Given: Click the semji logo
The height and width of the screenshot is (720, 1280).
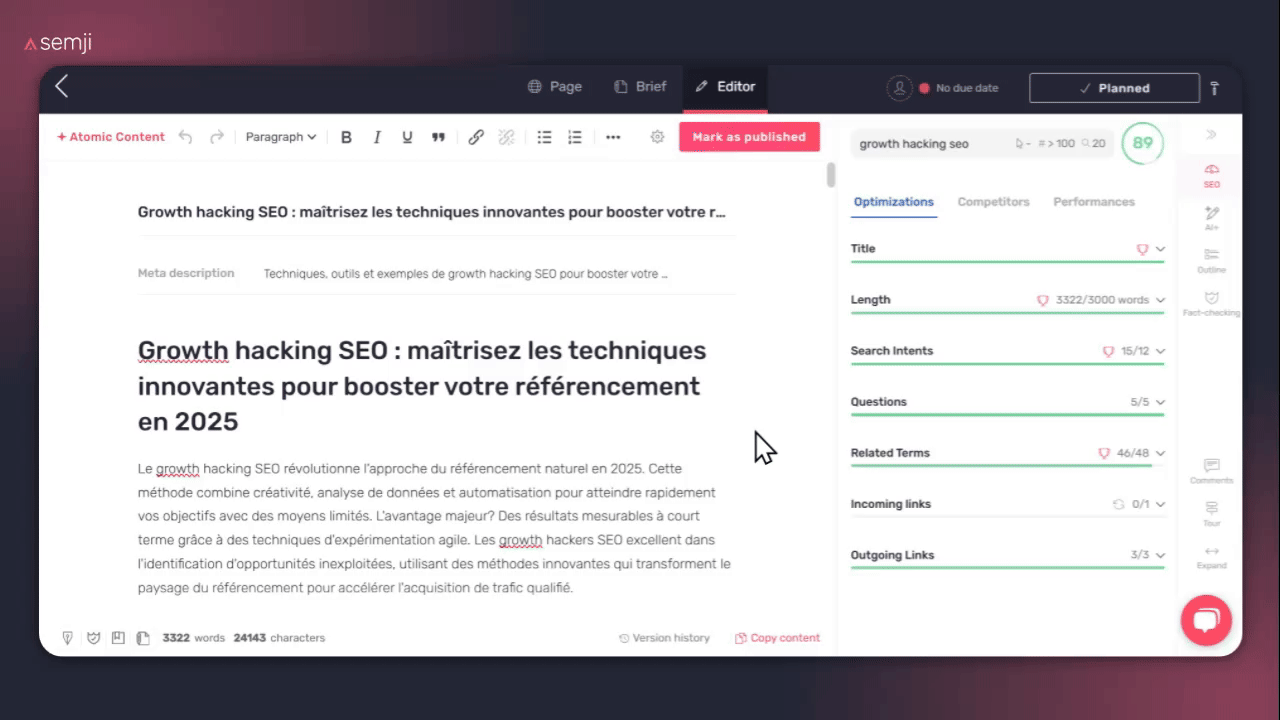Looking at the screenshot, I should pyautogui.click(x=59, y=43).
